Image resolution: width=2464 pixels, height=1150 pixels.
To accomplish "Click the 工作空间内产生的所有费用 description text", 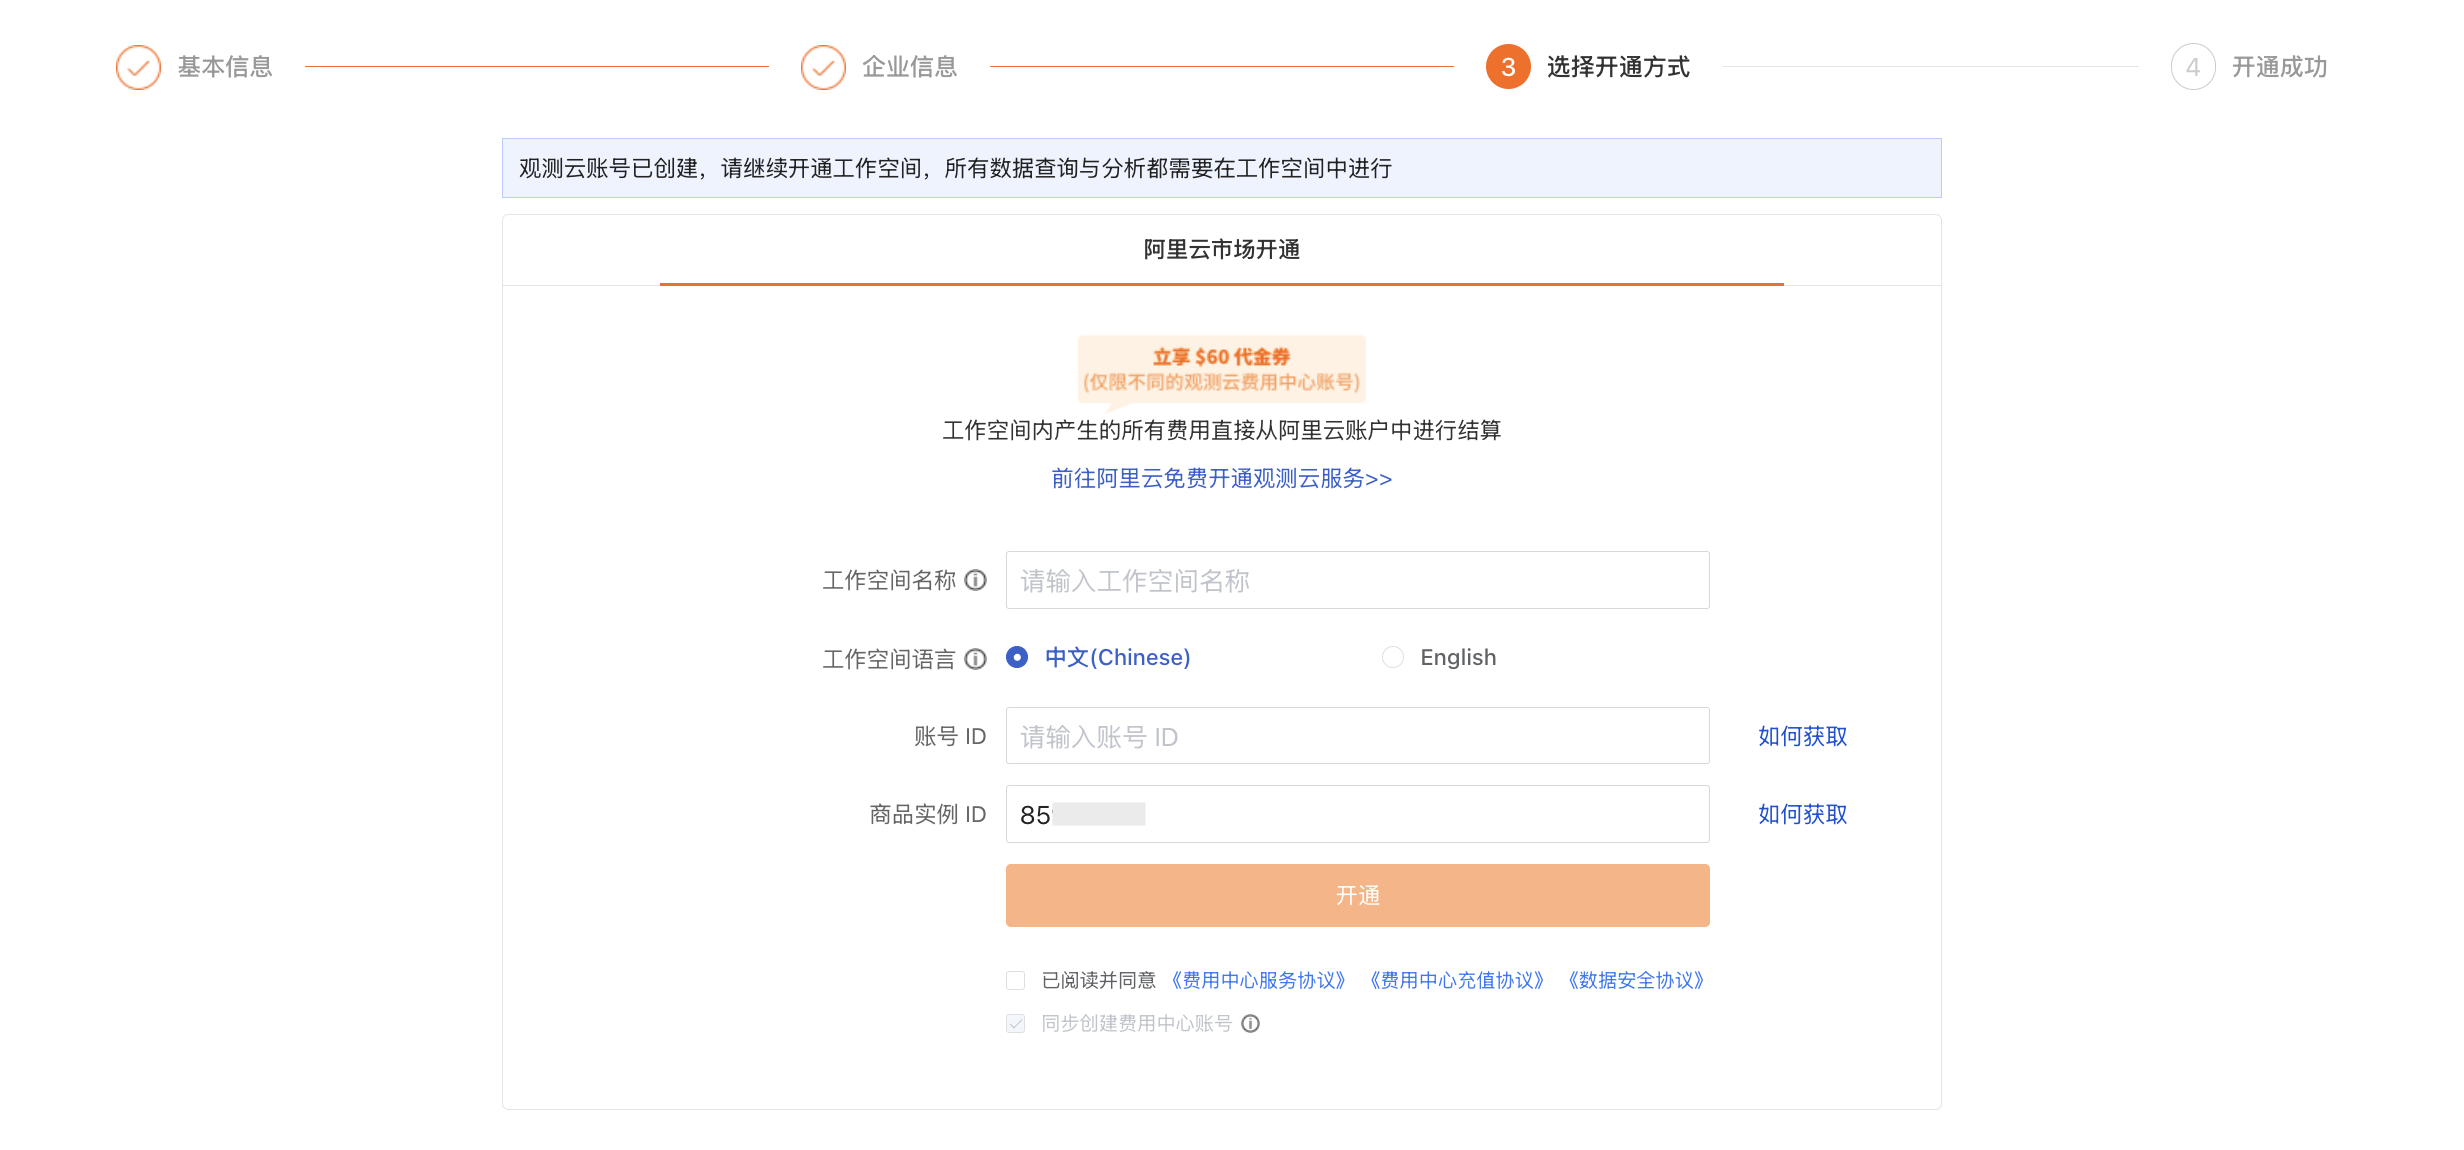I will click(1222, 430).
